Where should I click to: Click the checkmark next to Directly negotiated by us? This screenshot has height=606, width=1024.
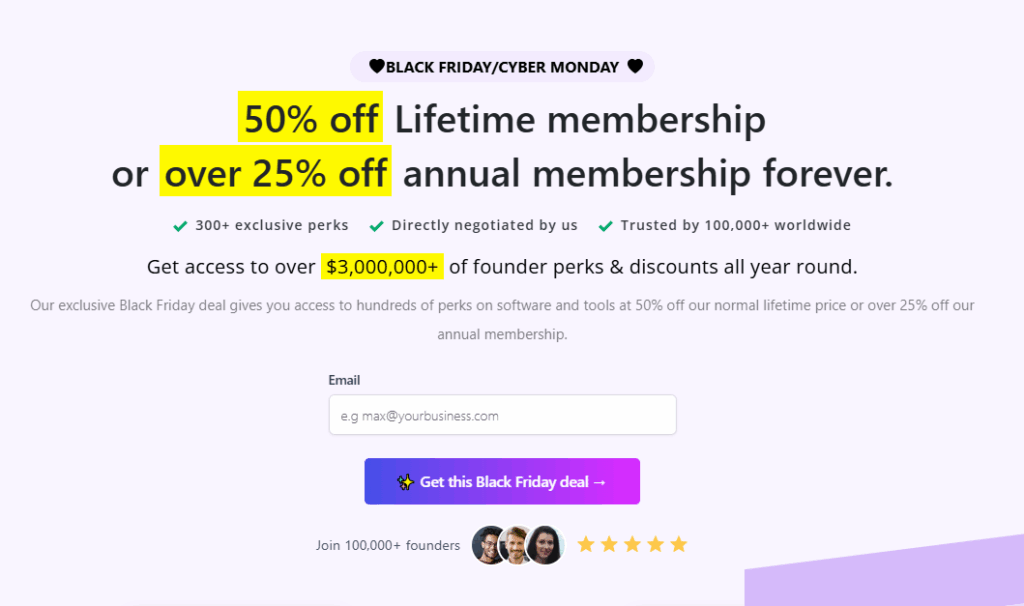tap(376, 226)
